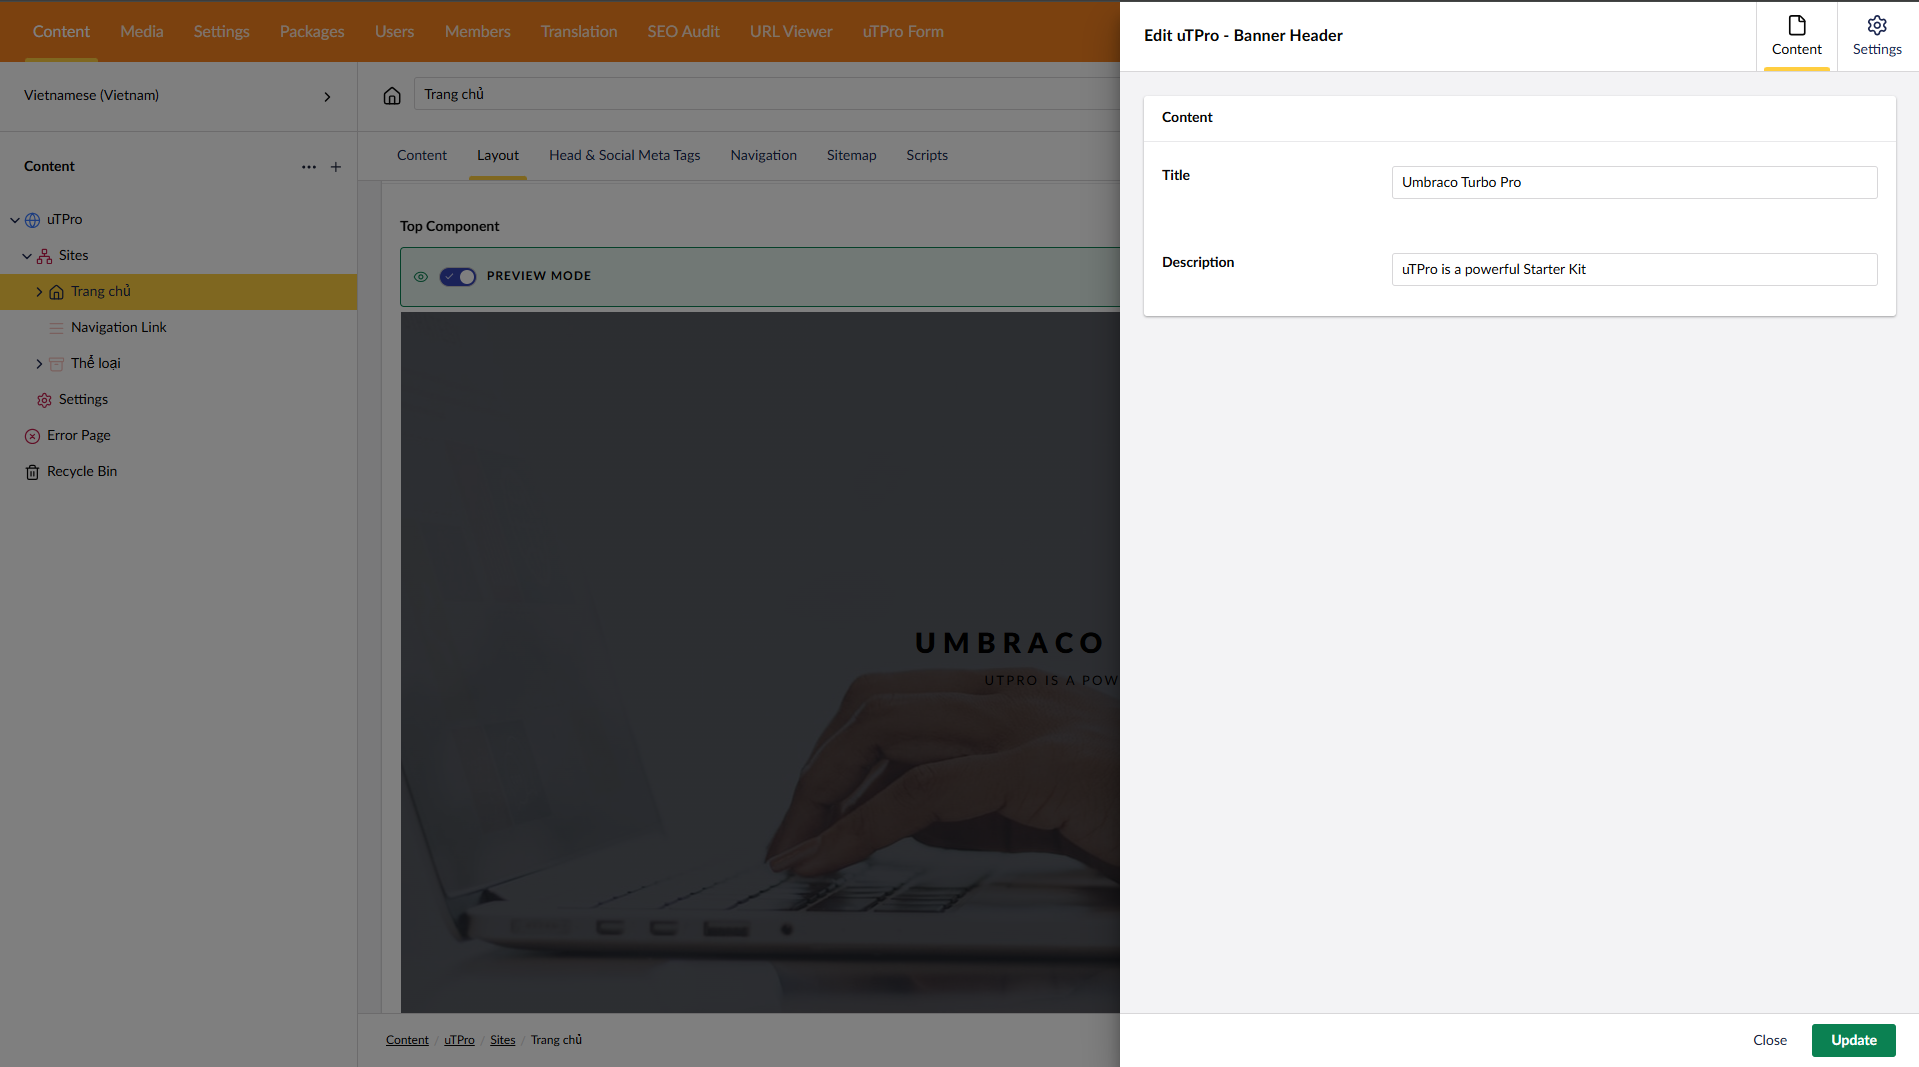The height and width of the screenshot is (1067, 1919).
Task: Open the Settings gear tab in editor panel
Action: tap(1877, 36)
